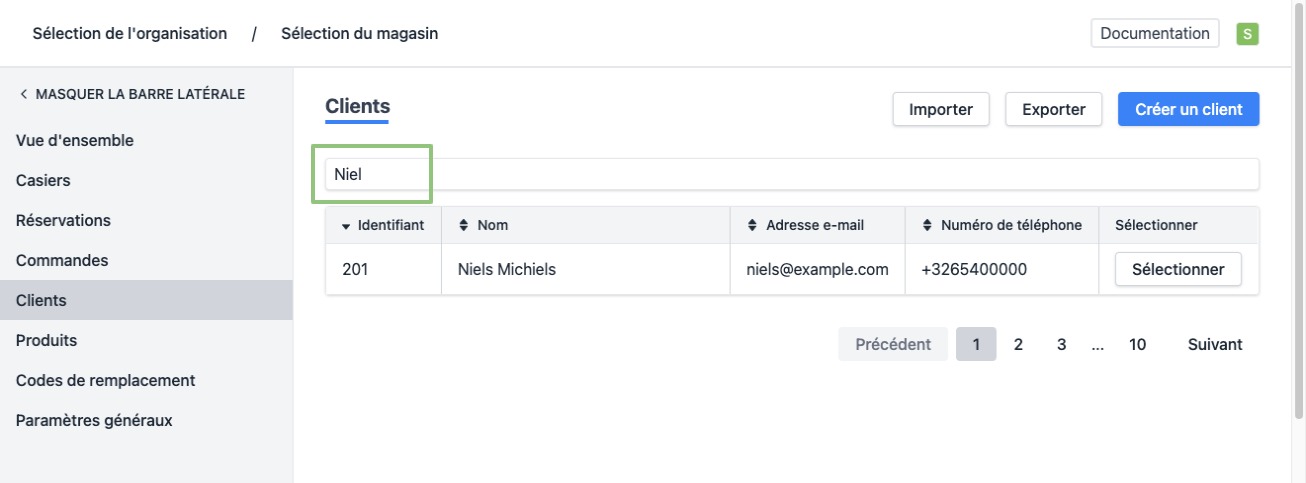Select the Niels Michiels client
Screen dimensions: 1306x483
coord(1177,269)
